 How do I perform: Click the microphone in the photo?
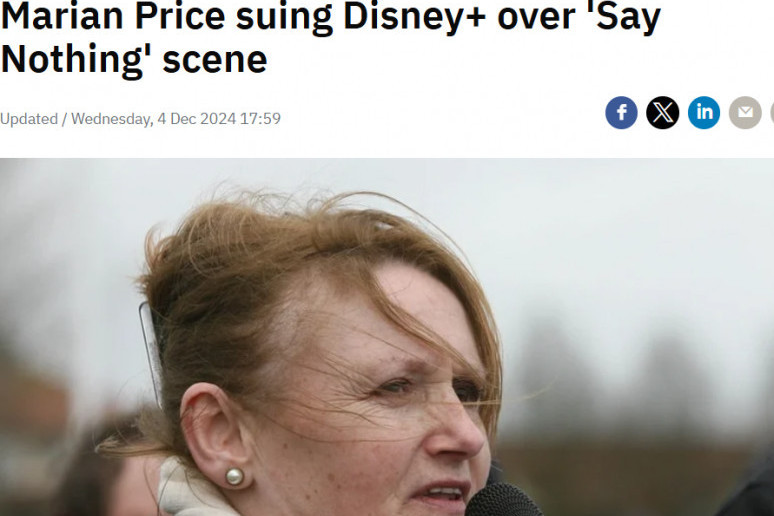click(x=503, y=500)
